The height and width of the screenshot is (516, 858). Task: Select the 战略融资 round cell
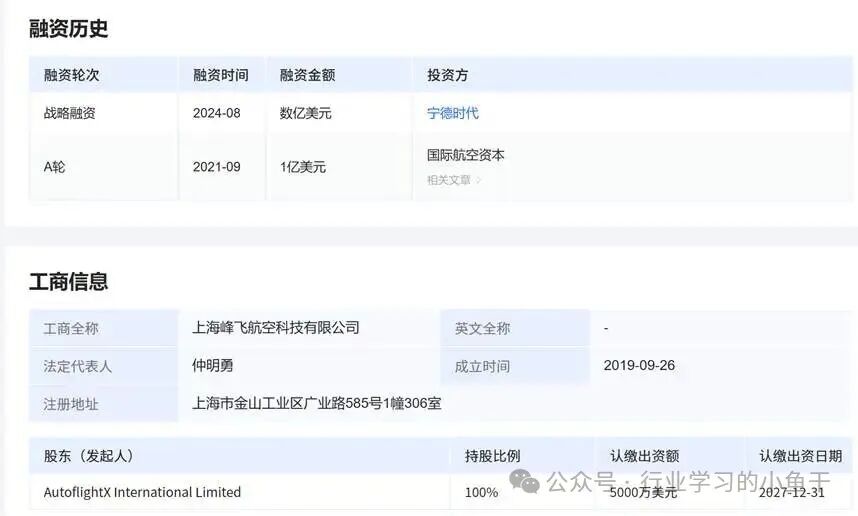pyautogui.click(x=69, y=113)
